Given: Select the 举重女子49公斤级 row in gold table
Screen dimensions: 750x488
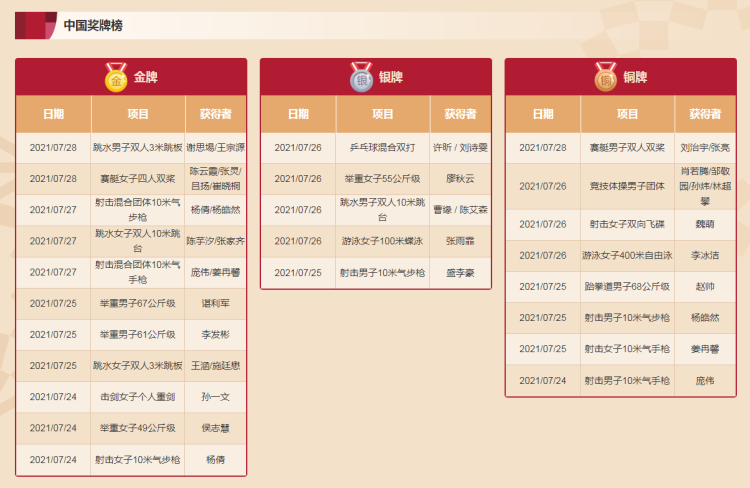Looking at the screenshot, I should (x=138, y=428).
